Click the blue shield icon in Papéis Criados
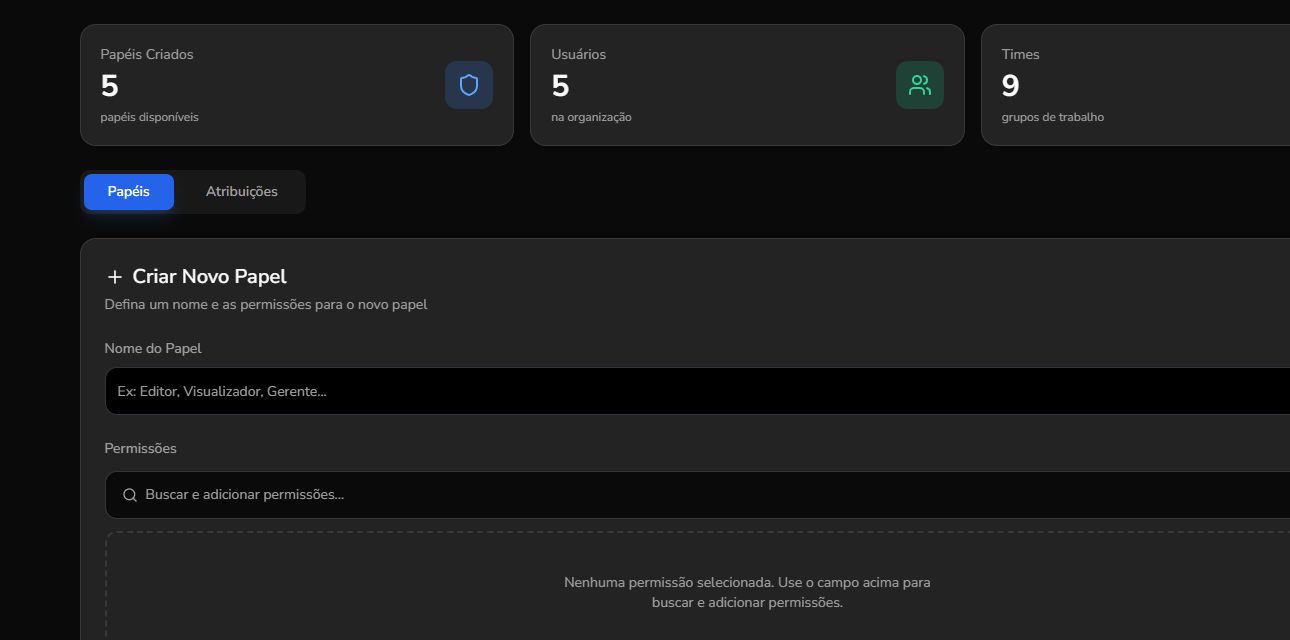This screenshot has height=640, width=1290. (x=469, y=85)
